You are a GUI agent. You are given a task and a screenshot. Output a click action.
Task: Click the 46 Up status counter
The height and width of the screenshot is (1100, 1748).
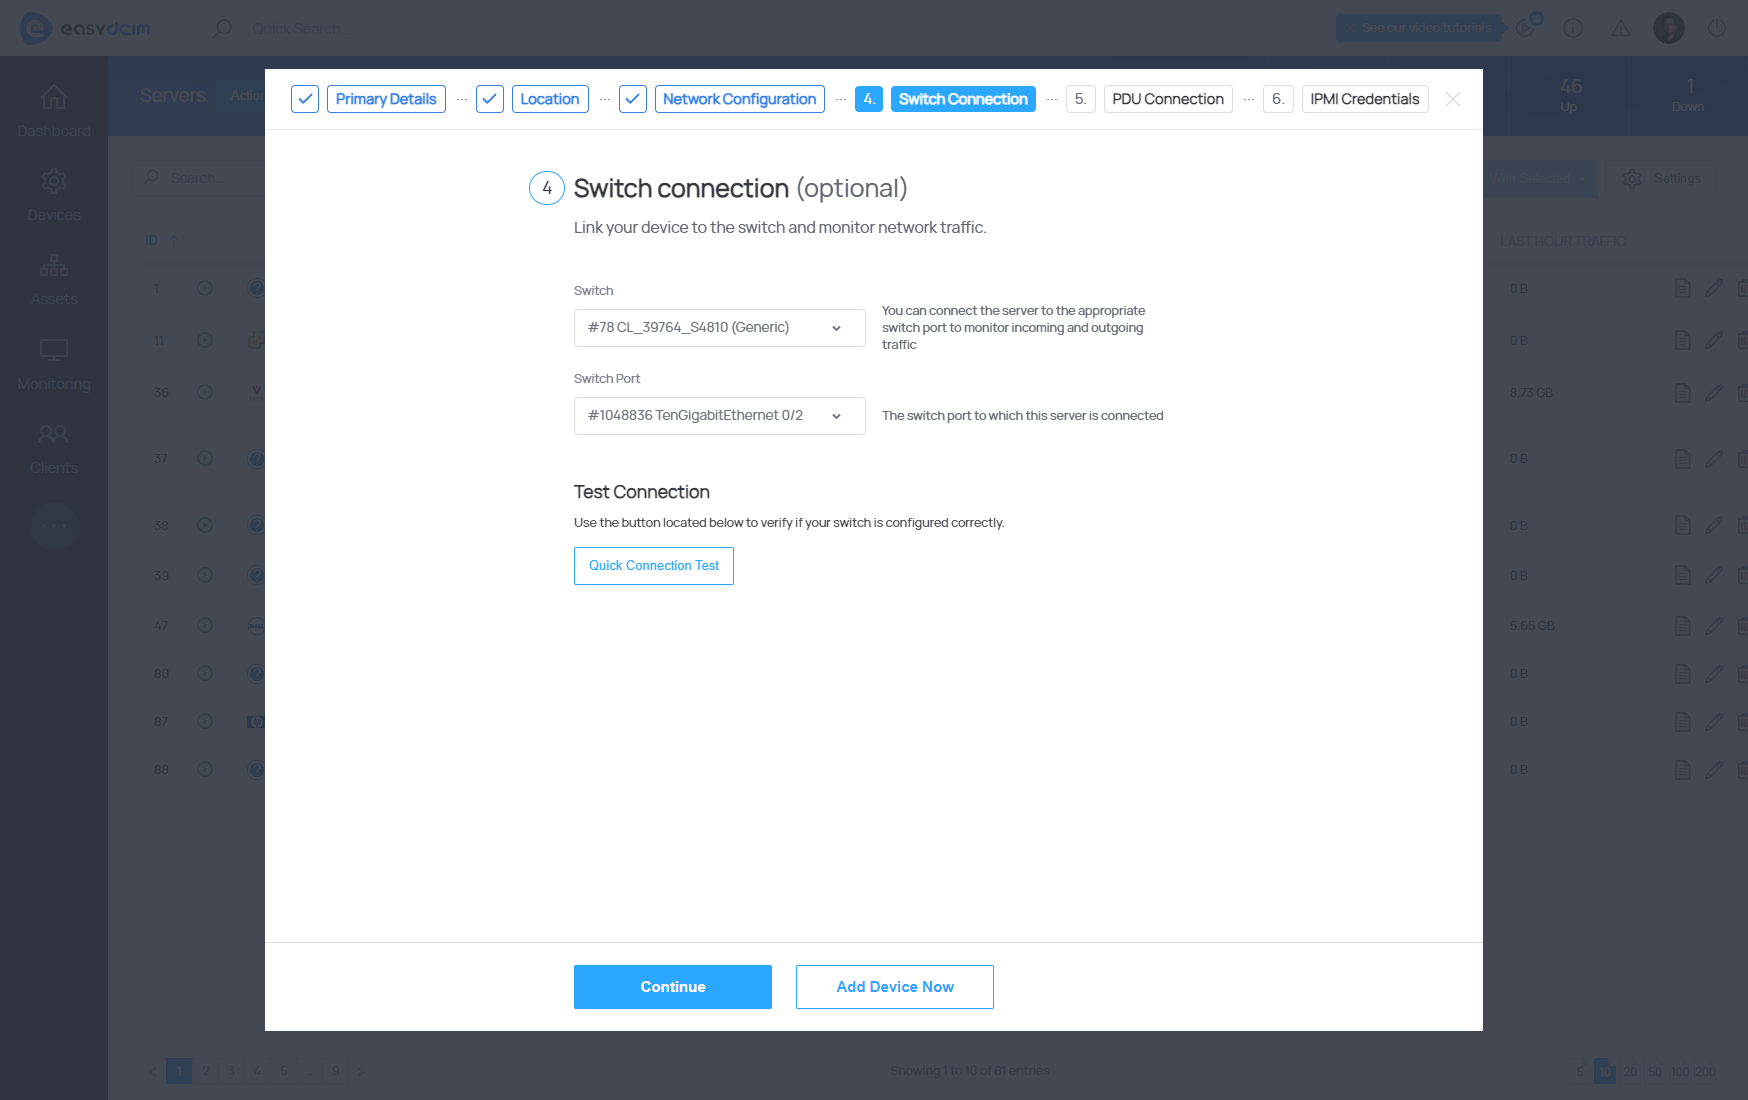point(1570,95)
